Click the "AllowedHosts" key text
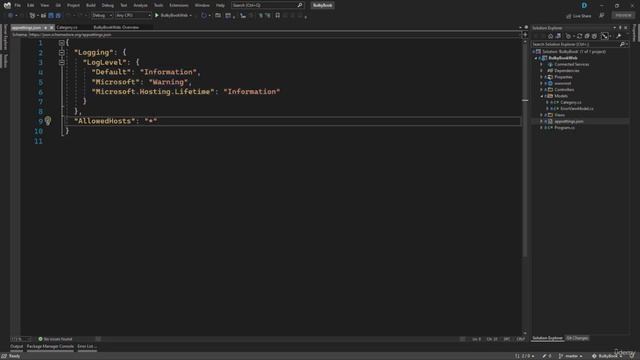Viewport: 640px width, 360px height. click(104, 121)
